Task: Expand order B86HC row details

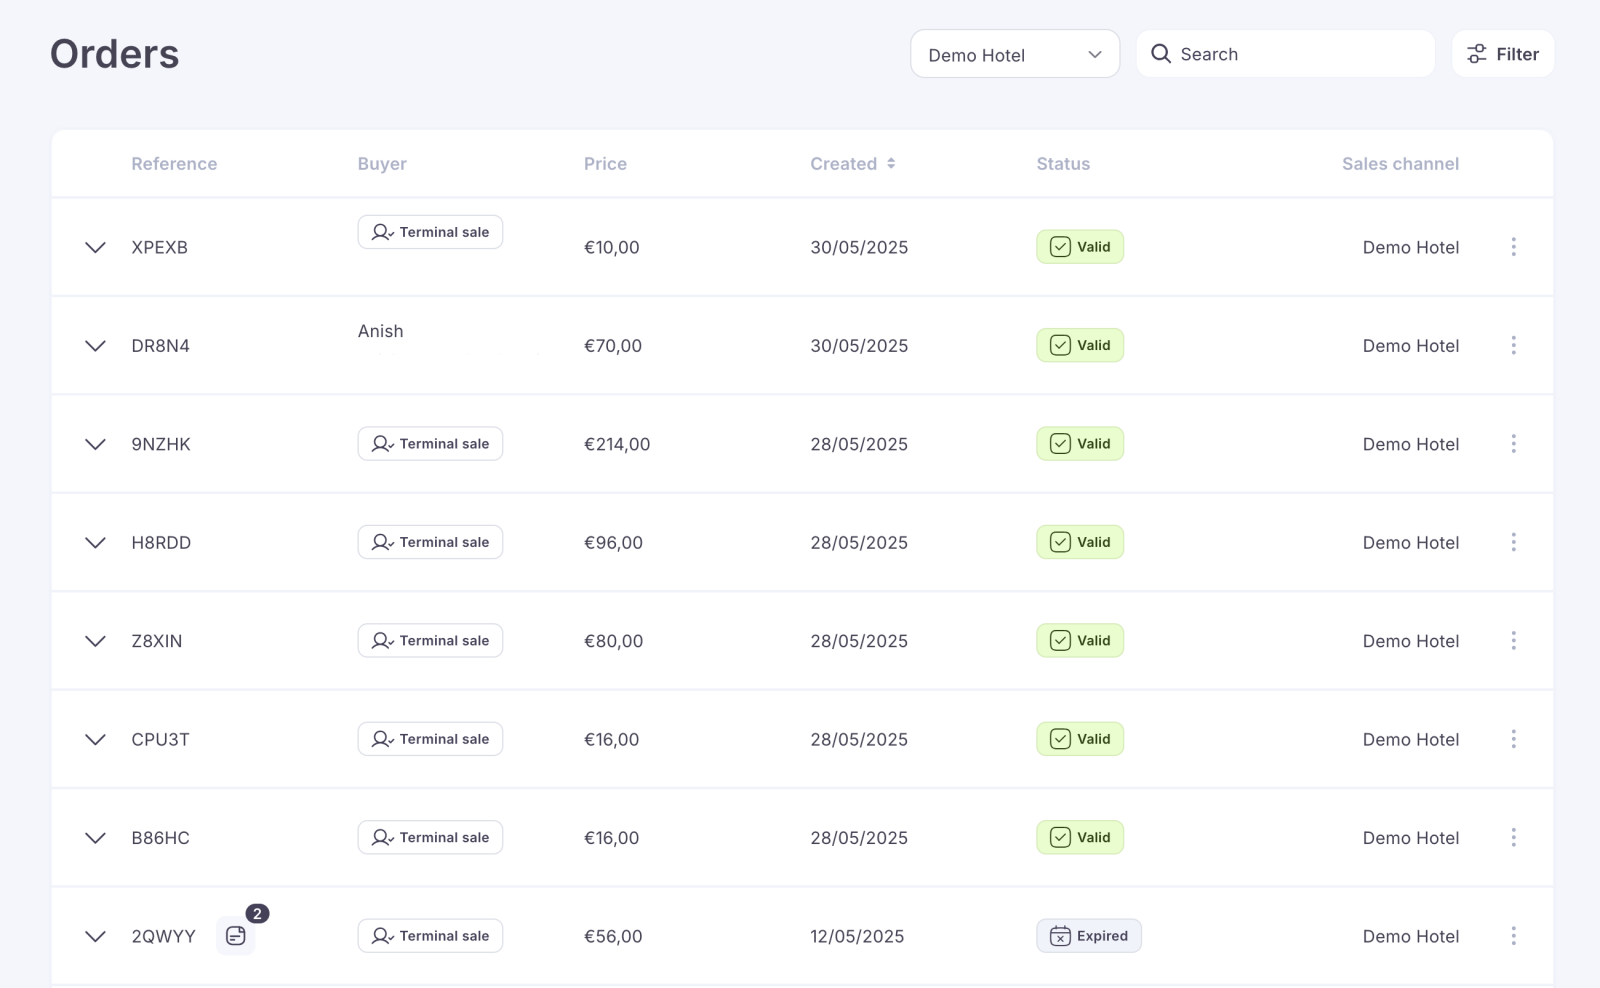Action: pos(95,838)
